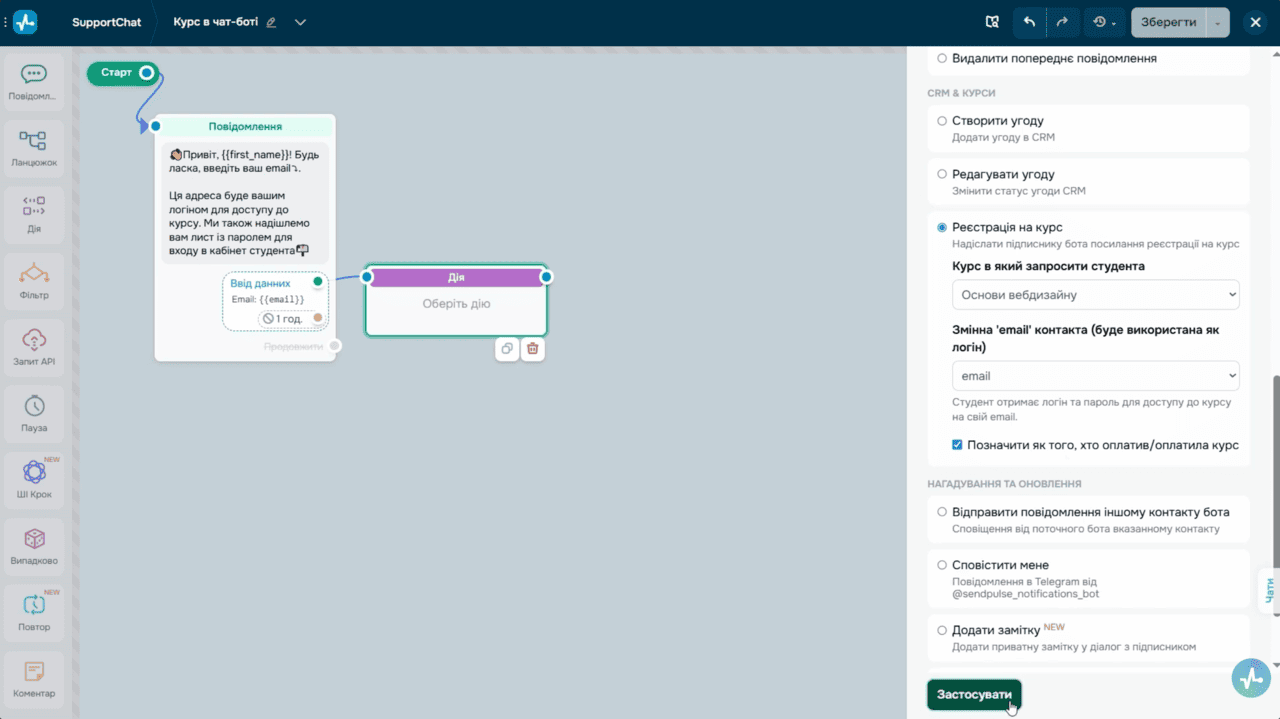Click output connector of the Дія block

pos(547,277)
